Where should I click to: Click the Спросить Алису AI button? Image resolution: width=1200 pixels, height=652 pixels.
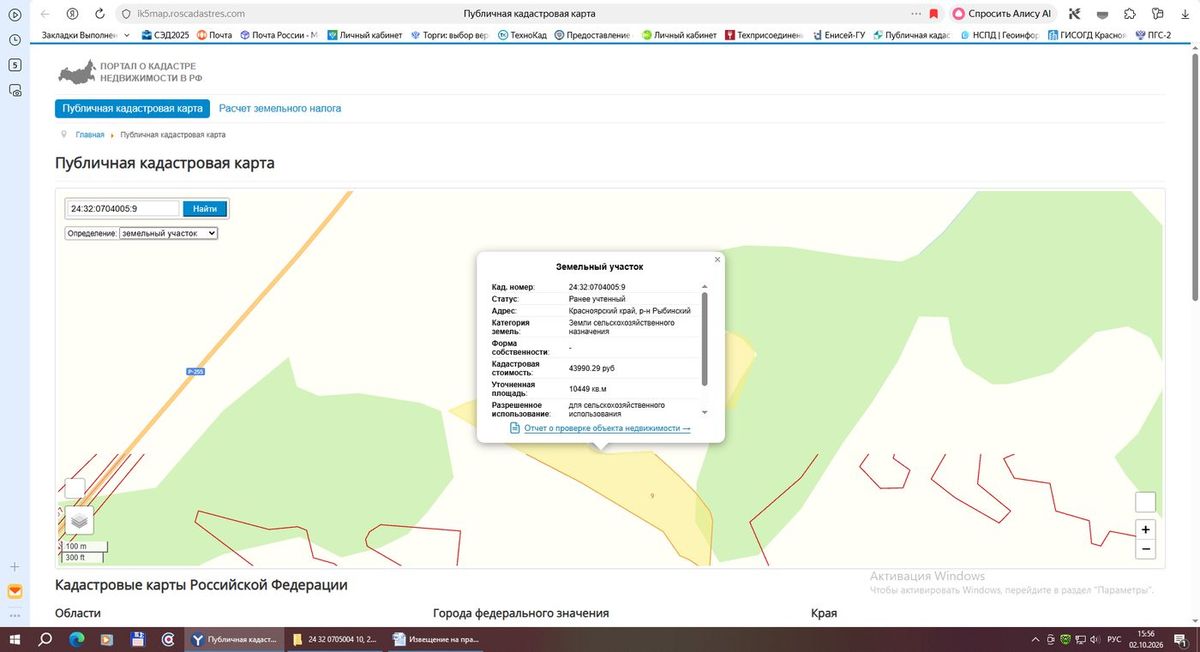[1002, 14]
